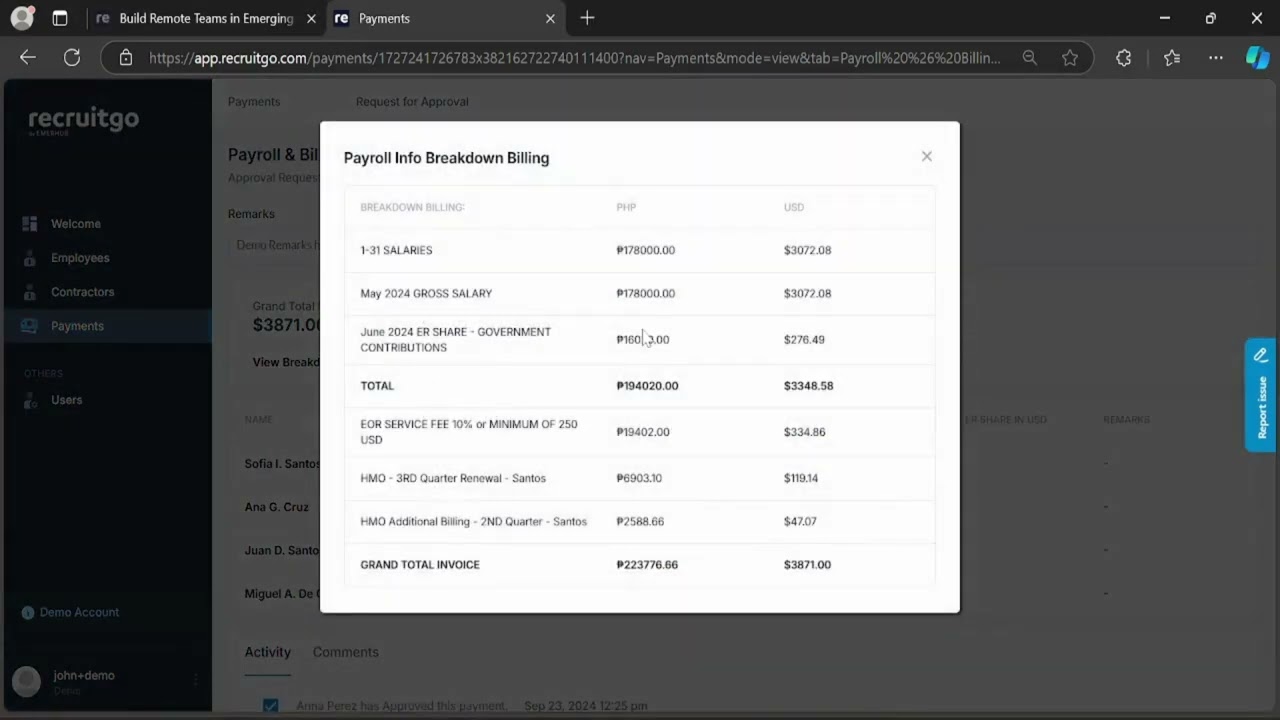The height and width of the screenshot is (720, 1280).
Task: Click the TOTAL ₱194020.00 value
Action: click(x=647, y=386)
